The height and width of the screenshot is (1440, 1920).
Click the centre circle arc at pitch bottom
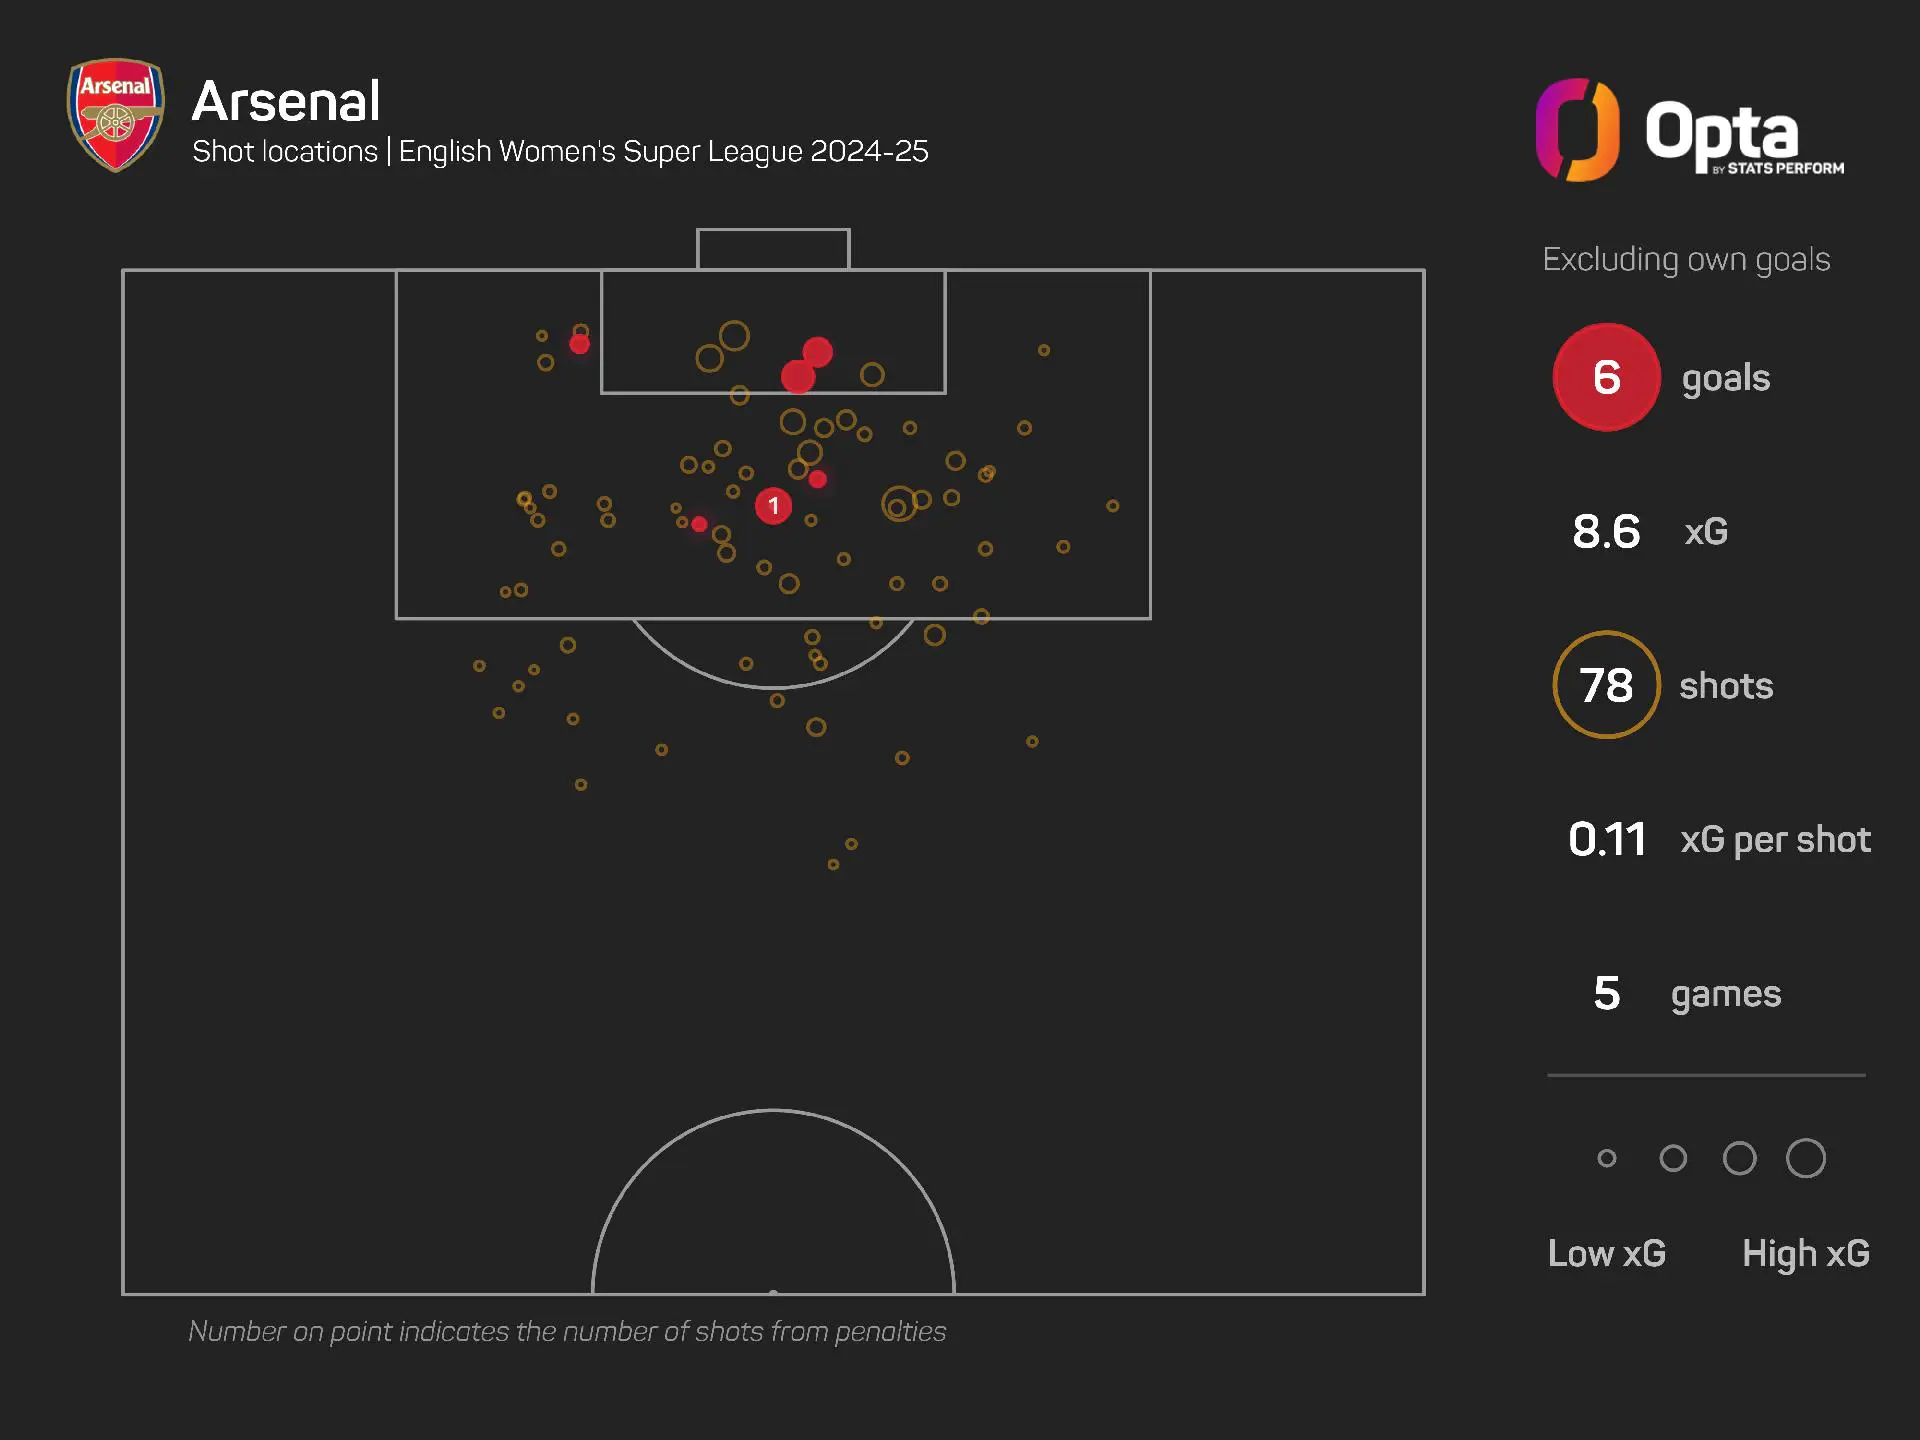[x=773, y=1110]
